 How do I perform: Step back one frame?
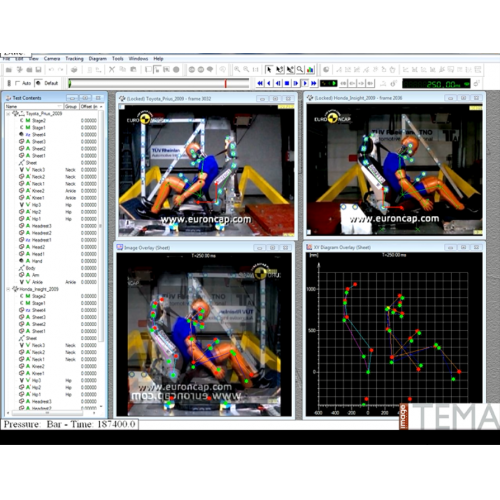coord(278,83)
